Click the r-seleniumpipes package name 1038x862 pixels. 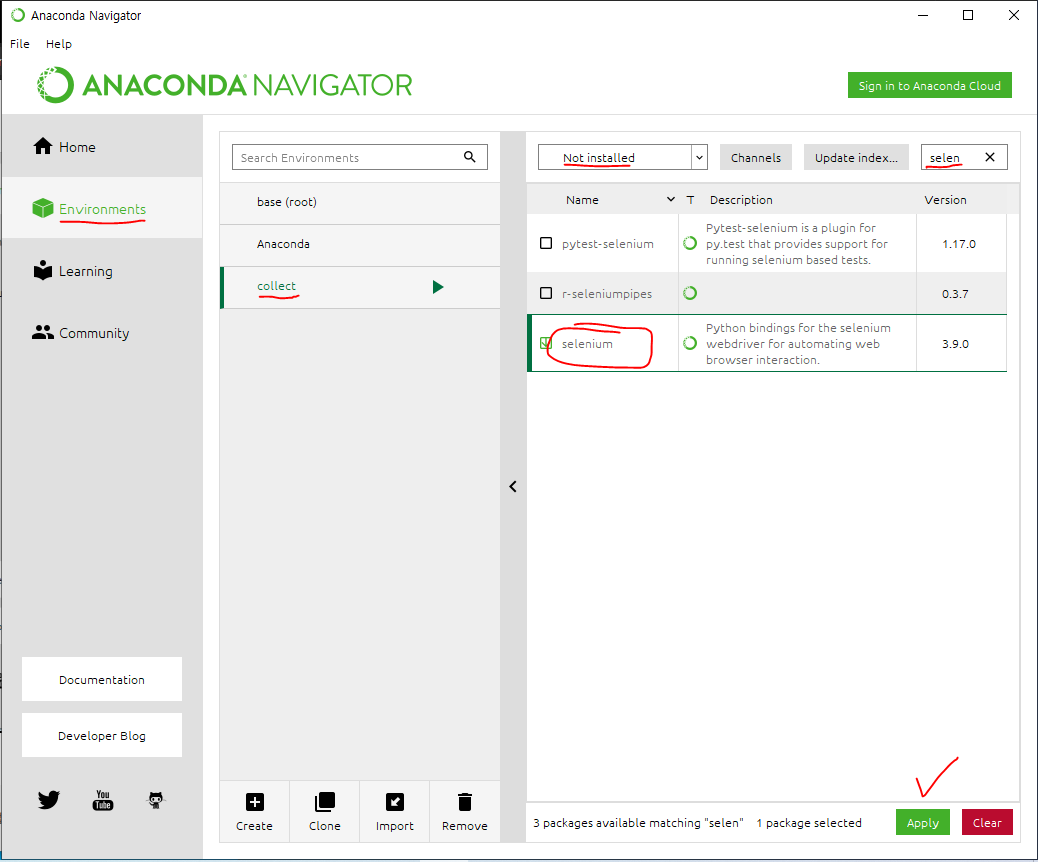tap(607, 294)
